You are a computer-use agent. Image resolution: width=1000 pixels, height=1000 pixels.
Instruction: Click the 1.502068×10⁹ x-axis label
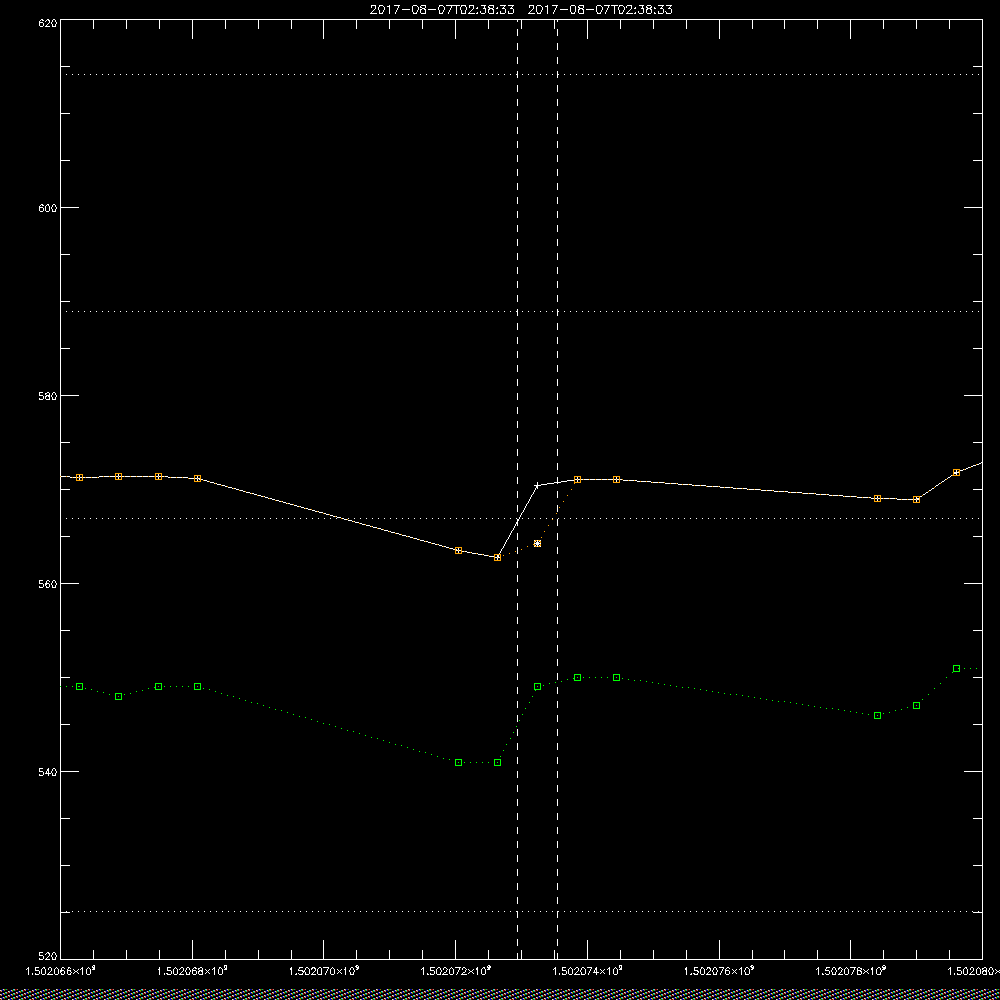click(192, 971)
